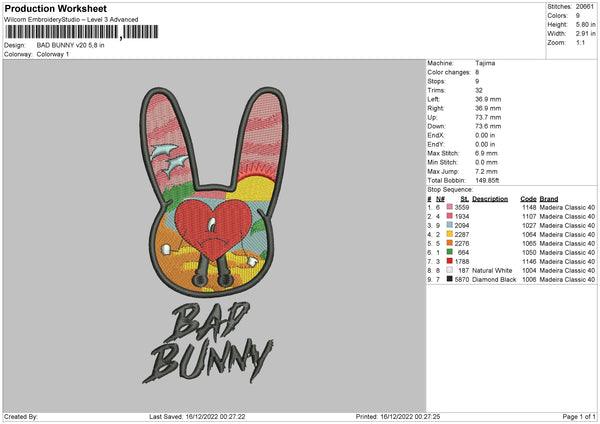Click the design name 'BAD BUNNY v20 5,8 in'
Viewport: 600px width, 424px height.
click(x=70, y=45)
